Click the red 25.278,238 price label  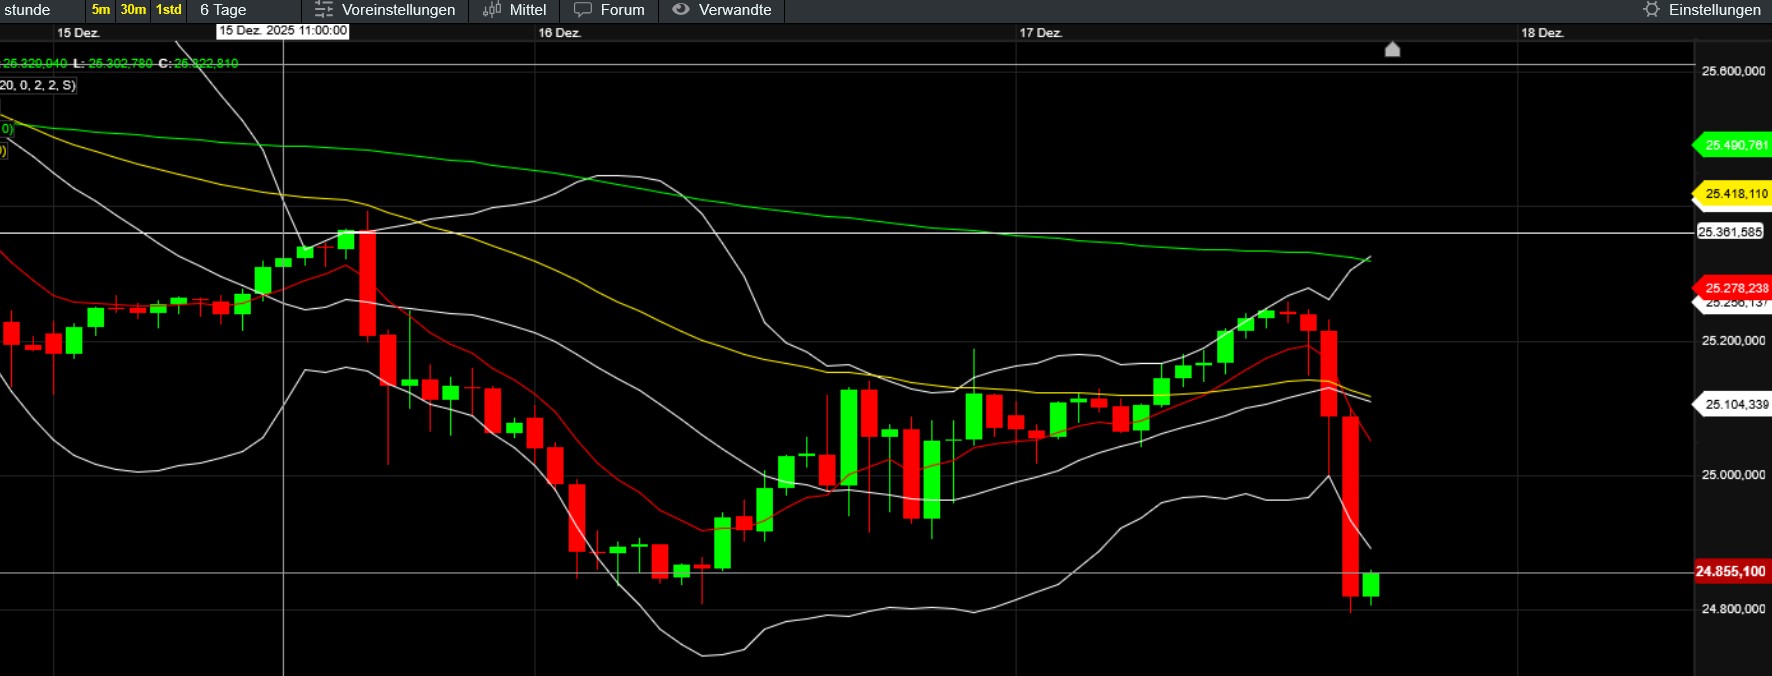(1735, 288)
